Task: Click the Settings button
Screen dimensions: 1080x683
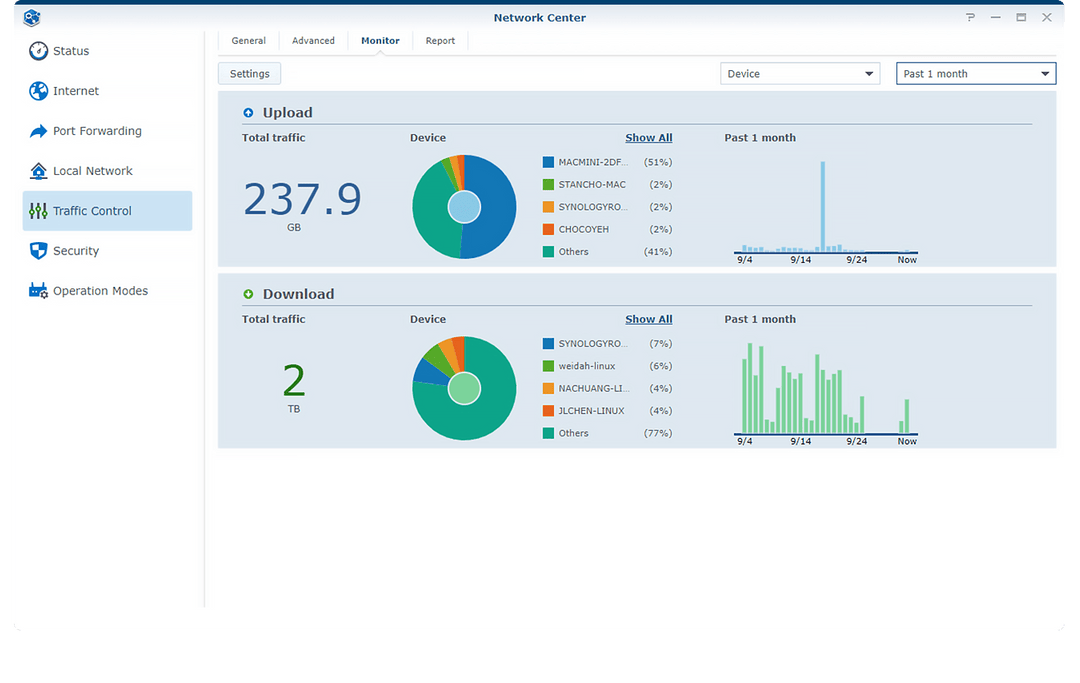Action: coord(249,74)
